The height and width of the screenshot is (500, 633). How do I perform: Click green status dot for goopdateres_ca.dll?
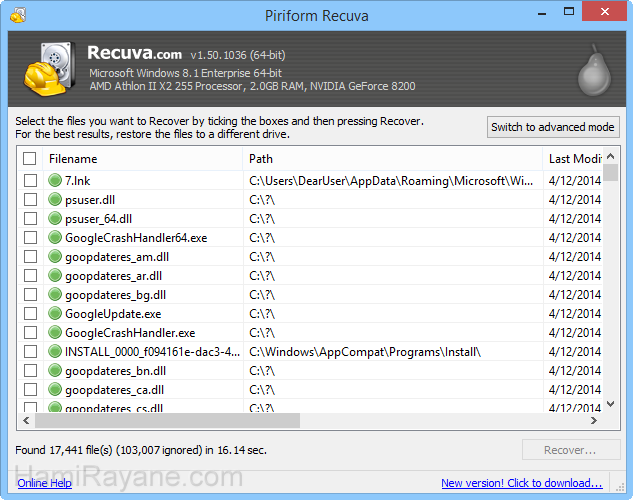54,389
